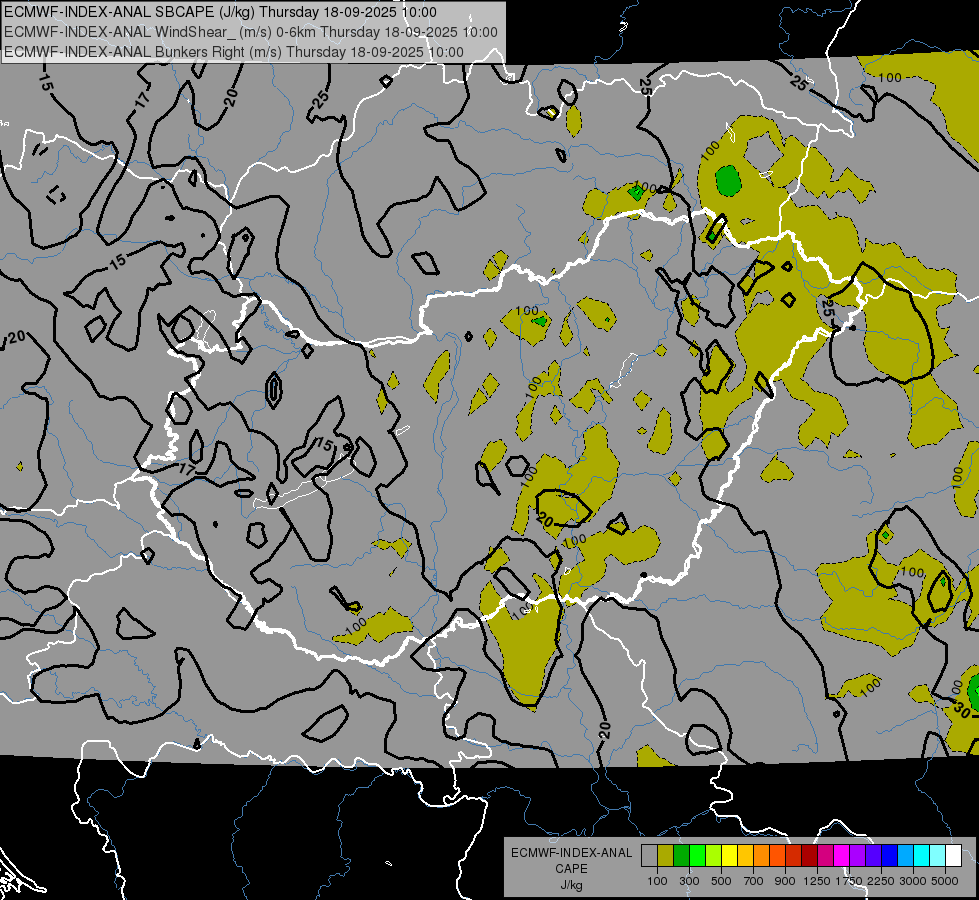Click the 5000 value under the legend
Screen dimensions: 979x900
coord(945,880)
